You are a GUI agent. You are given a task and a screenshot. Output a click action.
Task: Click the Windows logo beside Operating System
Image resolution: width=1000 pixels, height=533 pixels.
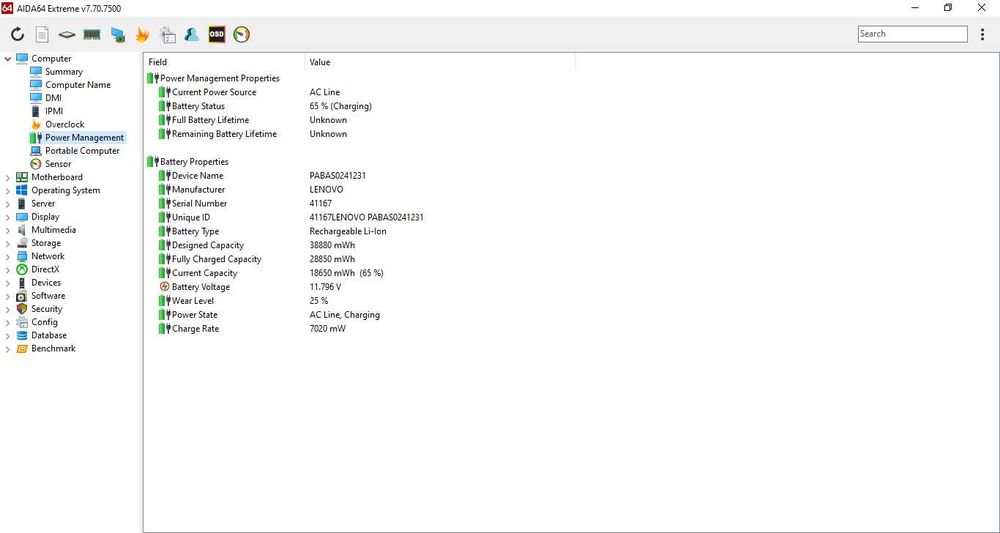pyautogui.click(x=22, y=190)
